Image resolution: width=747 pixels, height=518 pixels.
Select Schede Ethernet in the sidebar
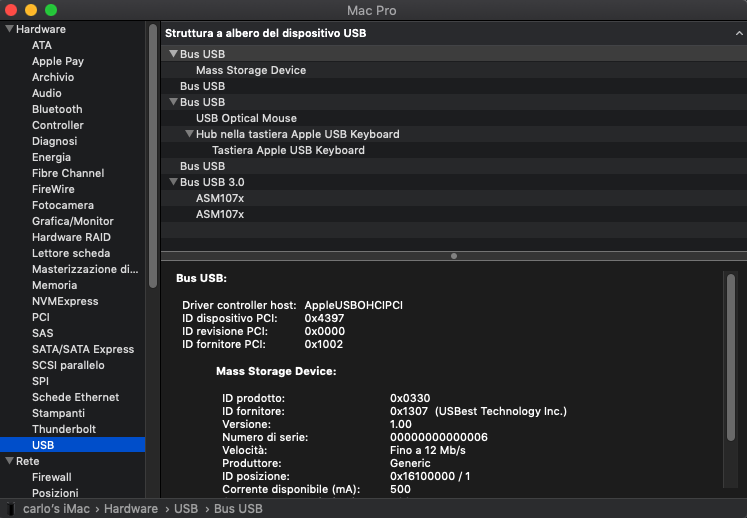click(75, 397)
